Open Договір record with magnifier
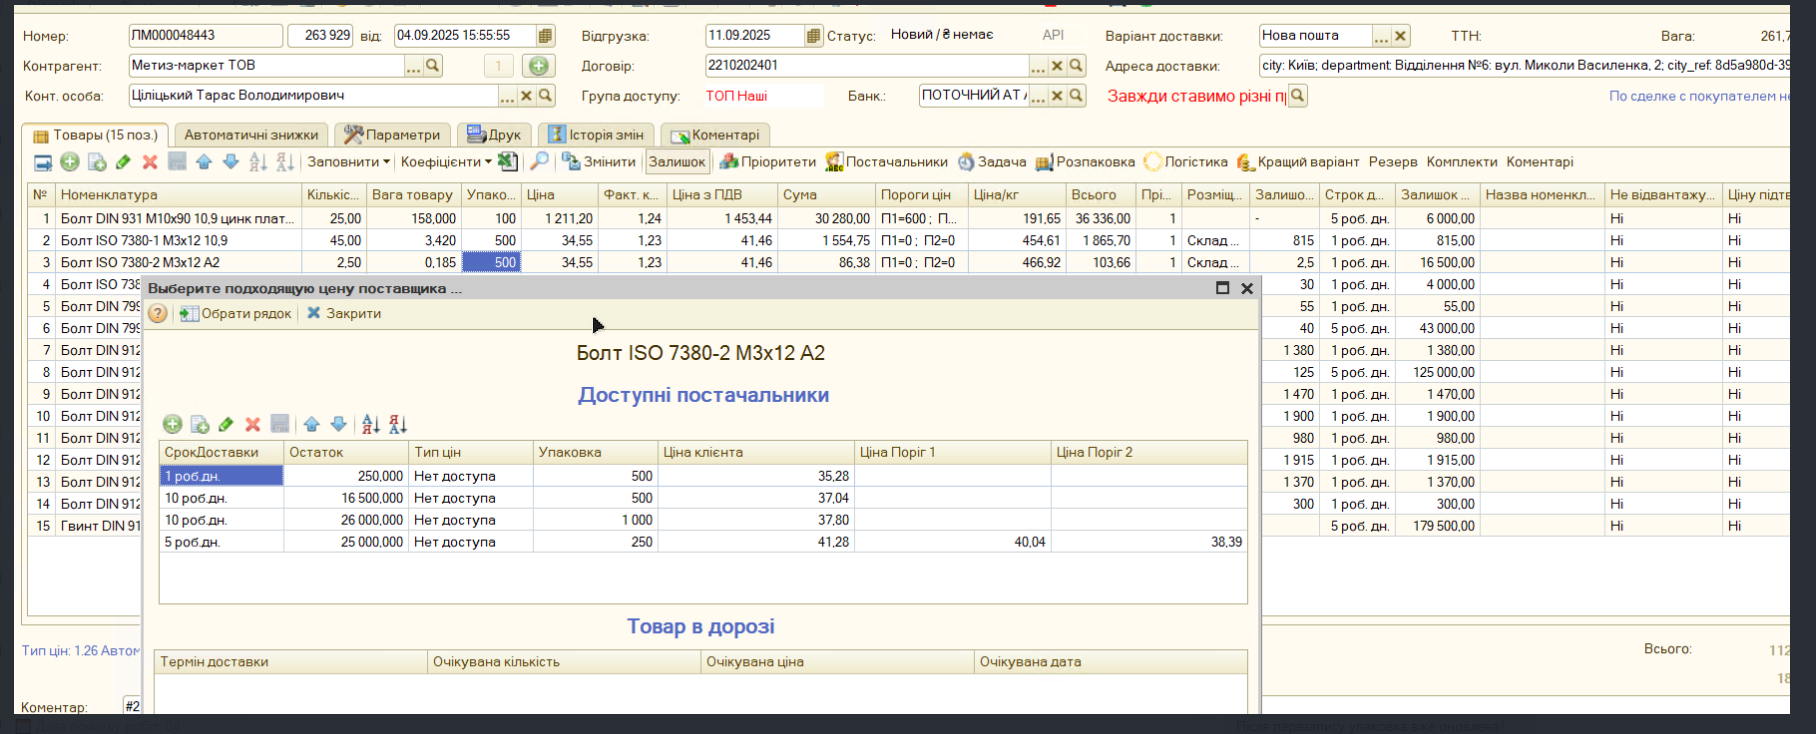The image size is (1816, 734). click(x=1076, y=66)
